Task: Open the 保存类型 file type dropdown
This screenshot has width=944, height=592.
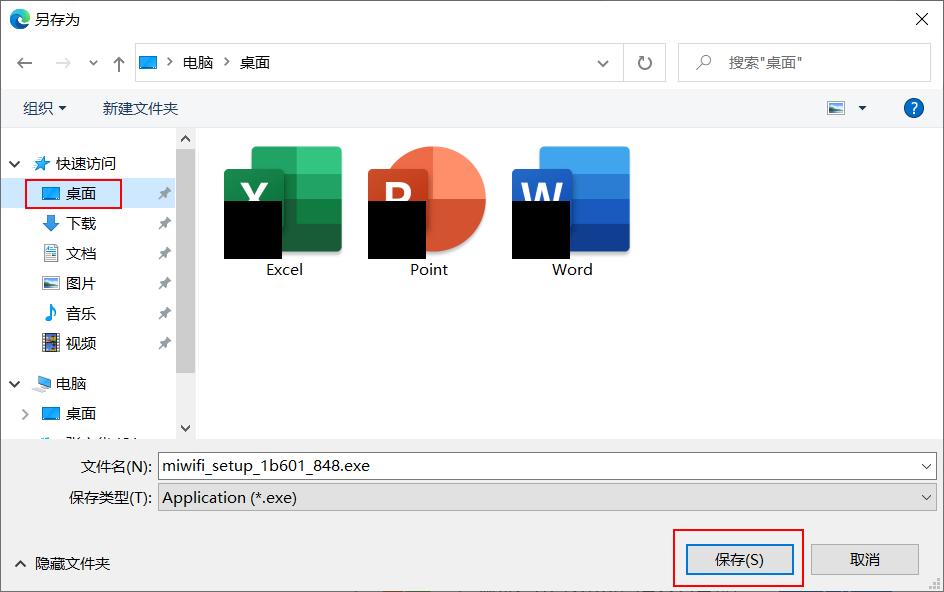Action: coord(925,497)
